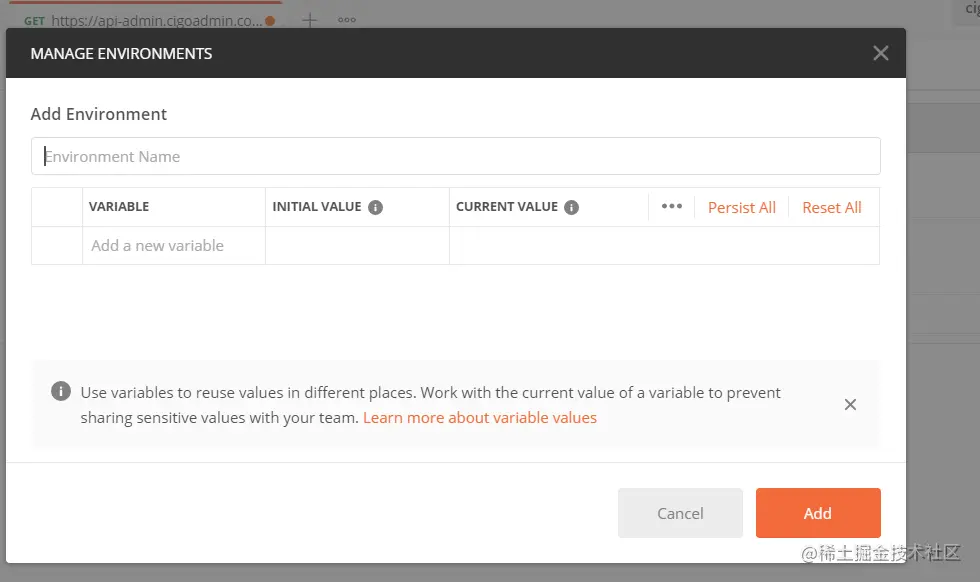Click the info icon in the tip banner
Viewport: 980px width, 582px height.
(61, 392)
